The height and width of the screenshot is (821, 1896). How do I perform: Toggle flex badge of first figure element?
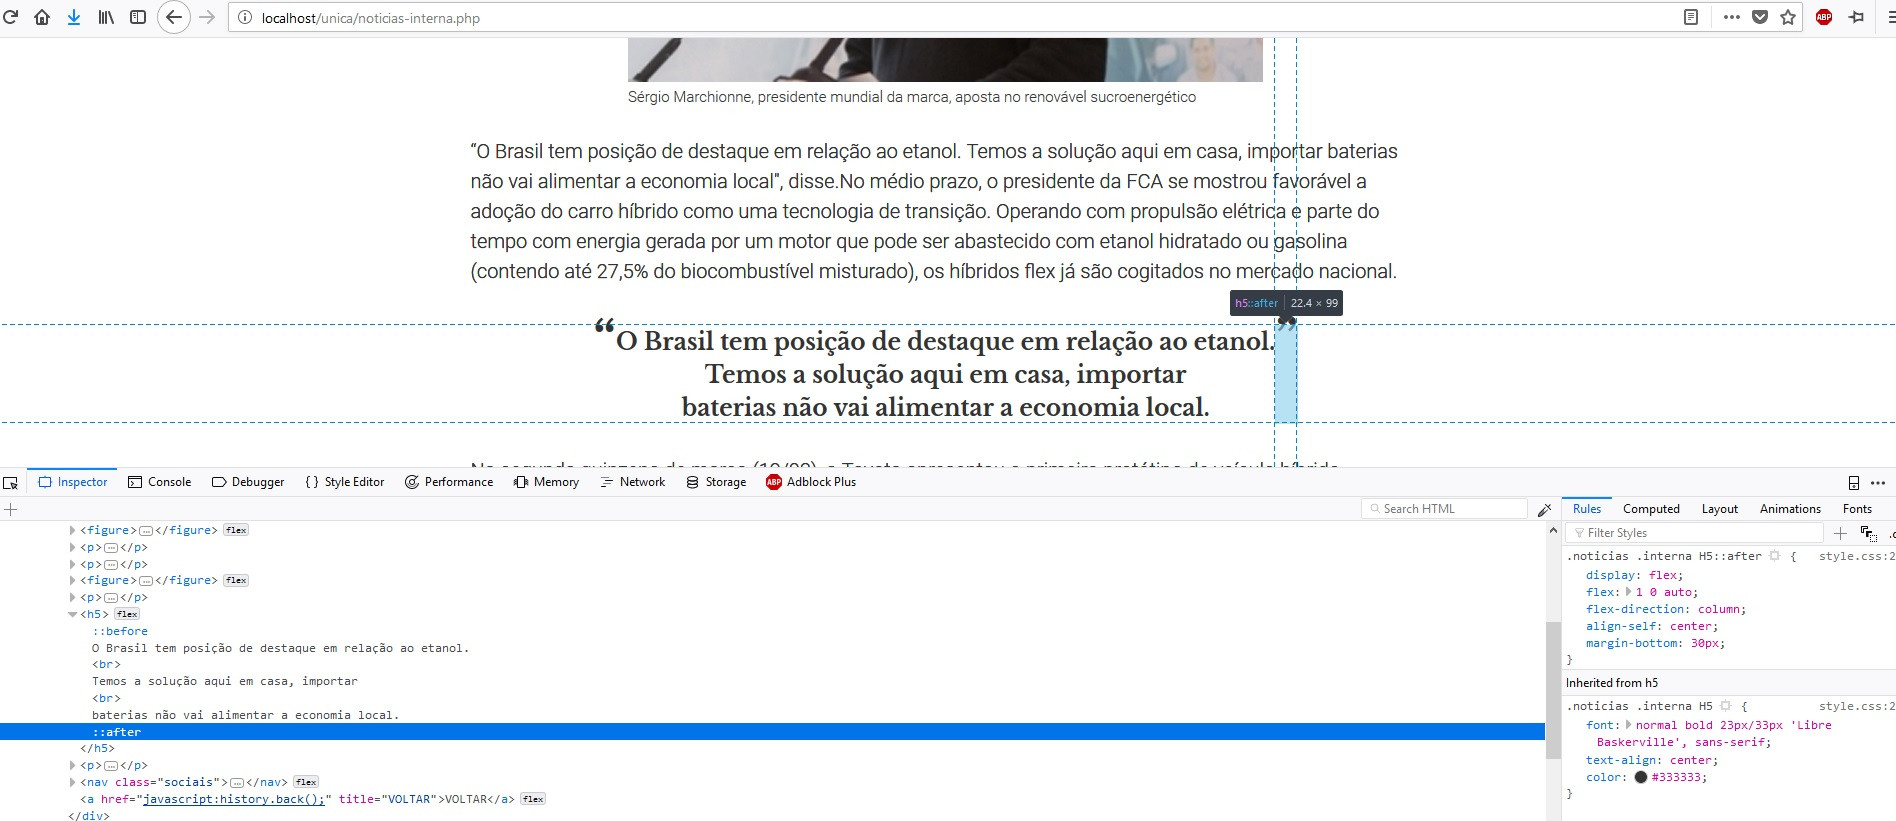click(x=236, y=530)
